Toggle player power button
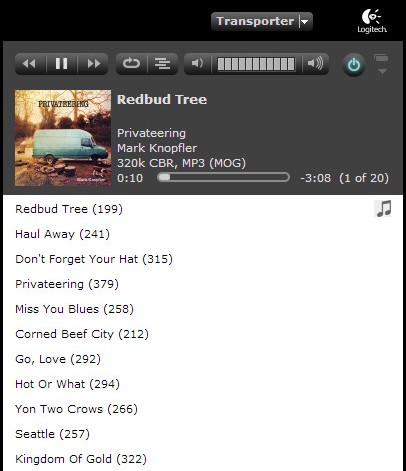The width and height of the screenshot is (406, 471). (x=354, y=65)
